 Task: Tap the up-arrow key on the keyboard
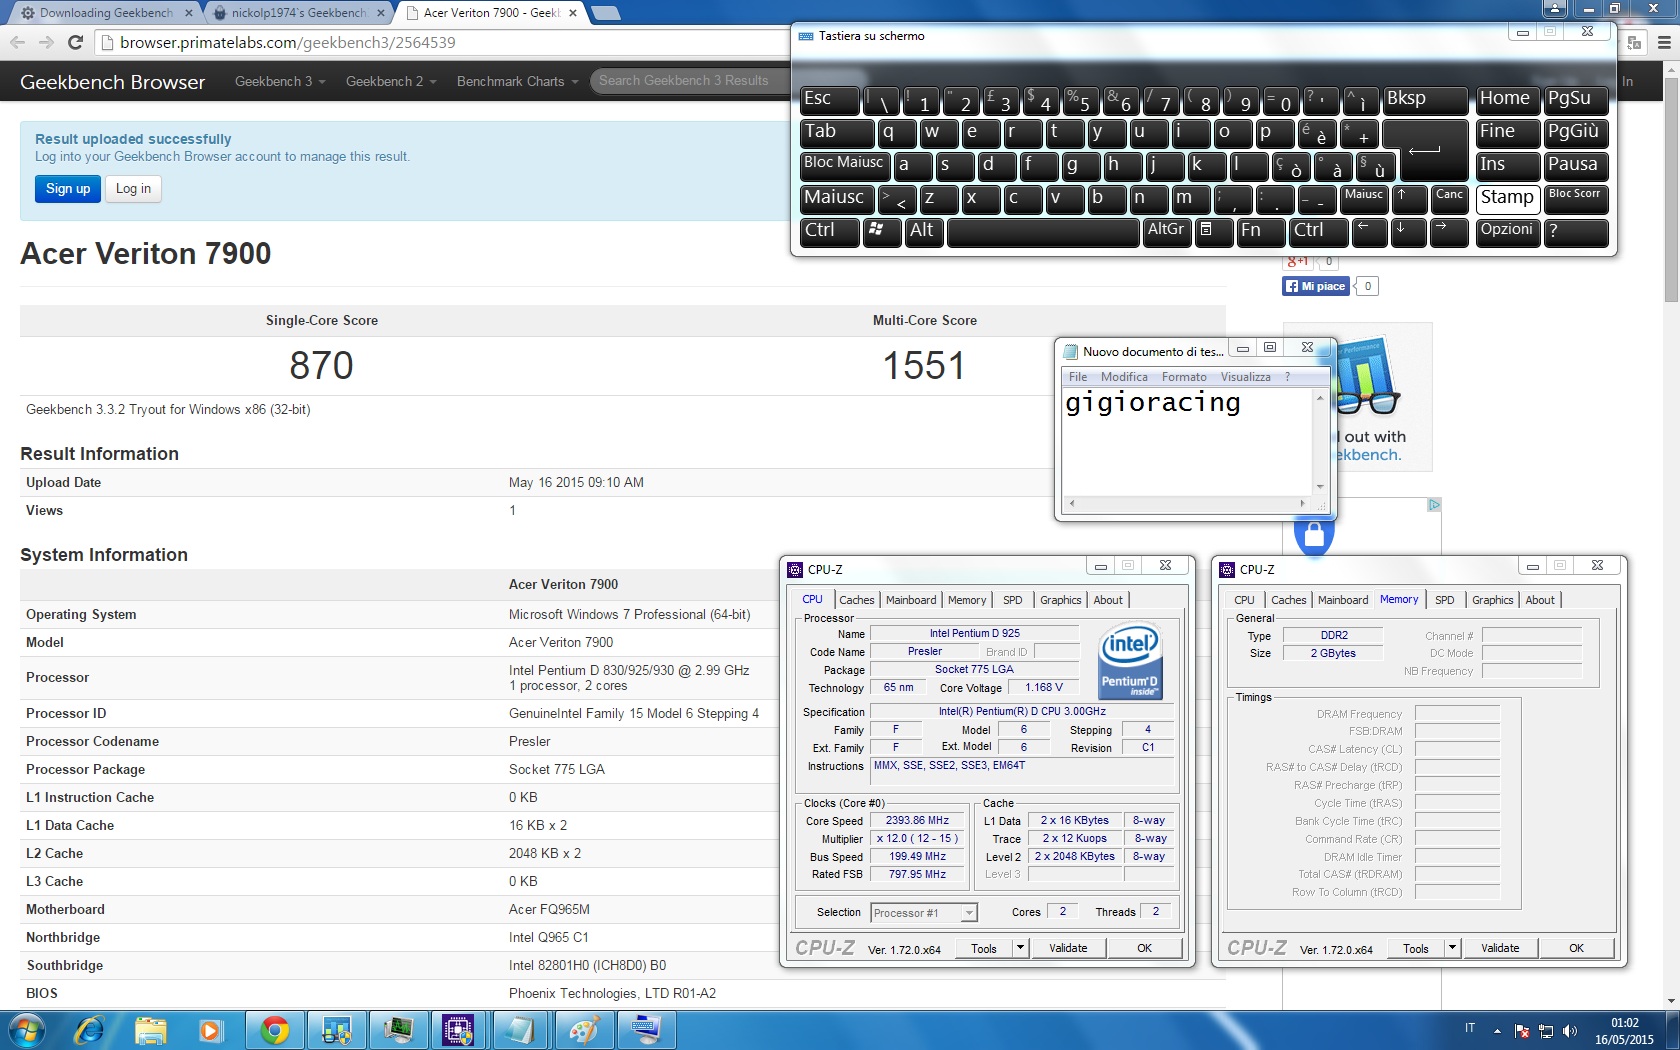tap(1409, 199)
